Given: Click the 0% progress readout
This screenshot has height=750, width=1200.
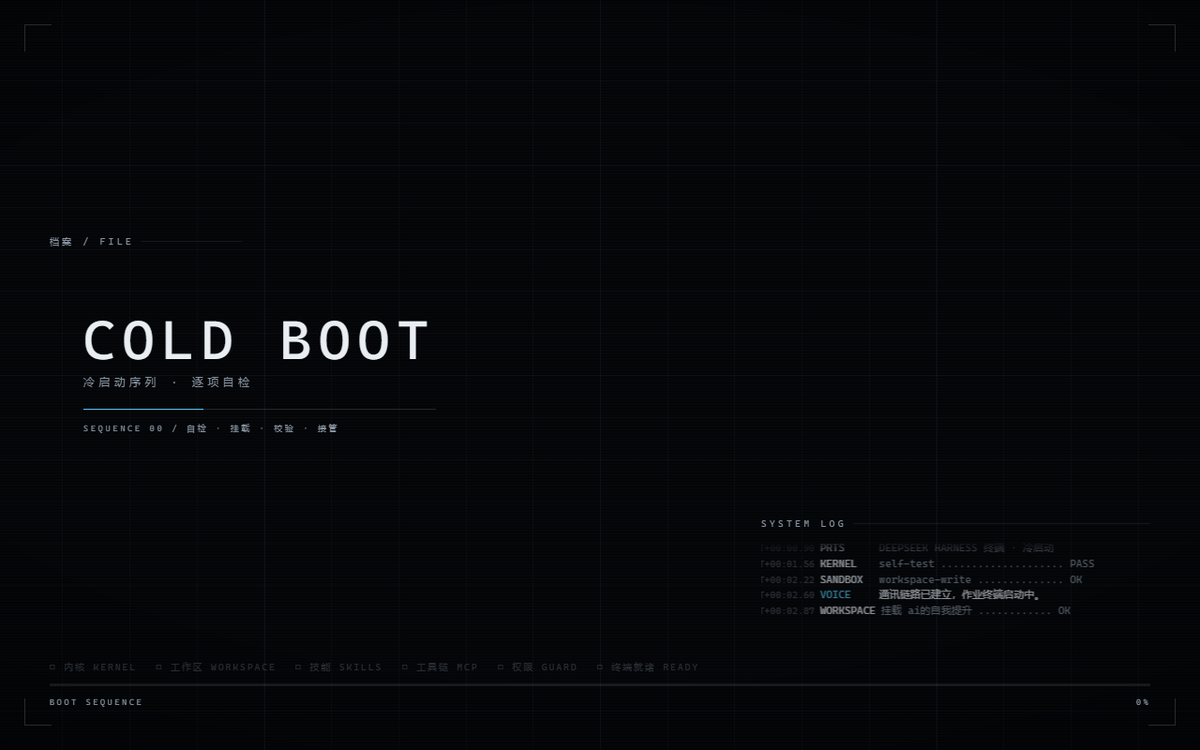Looking at the screenshot, I should 1142,702.
